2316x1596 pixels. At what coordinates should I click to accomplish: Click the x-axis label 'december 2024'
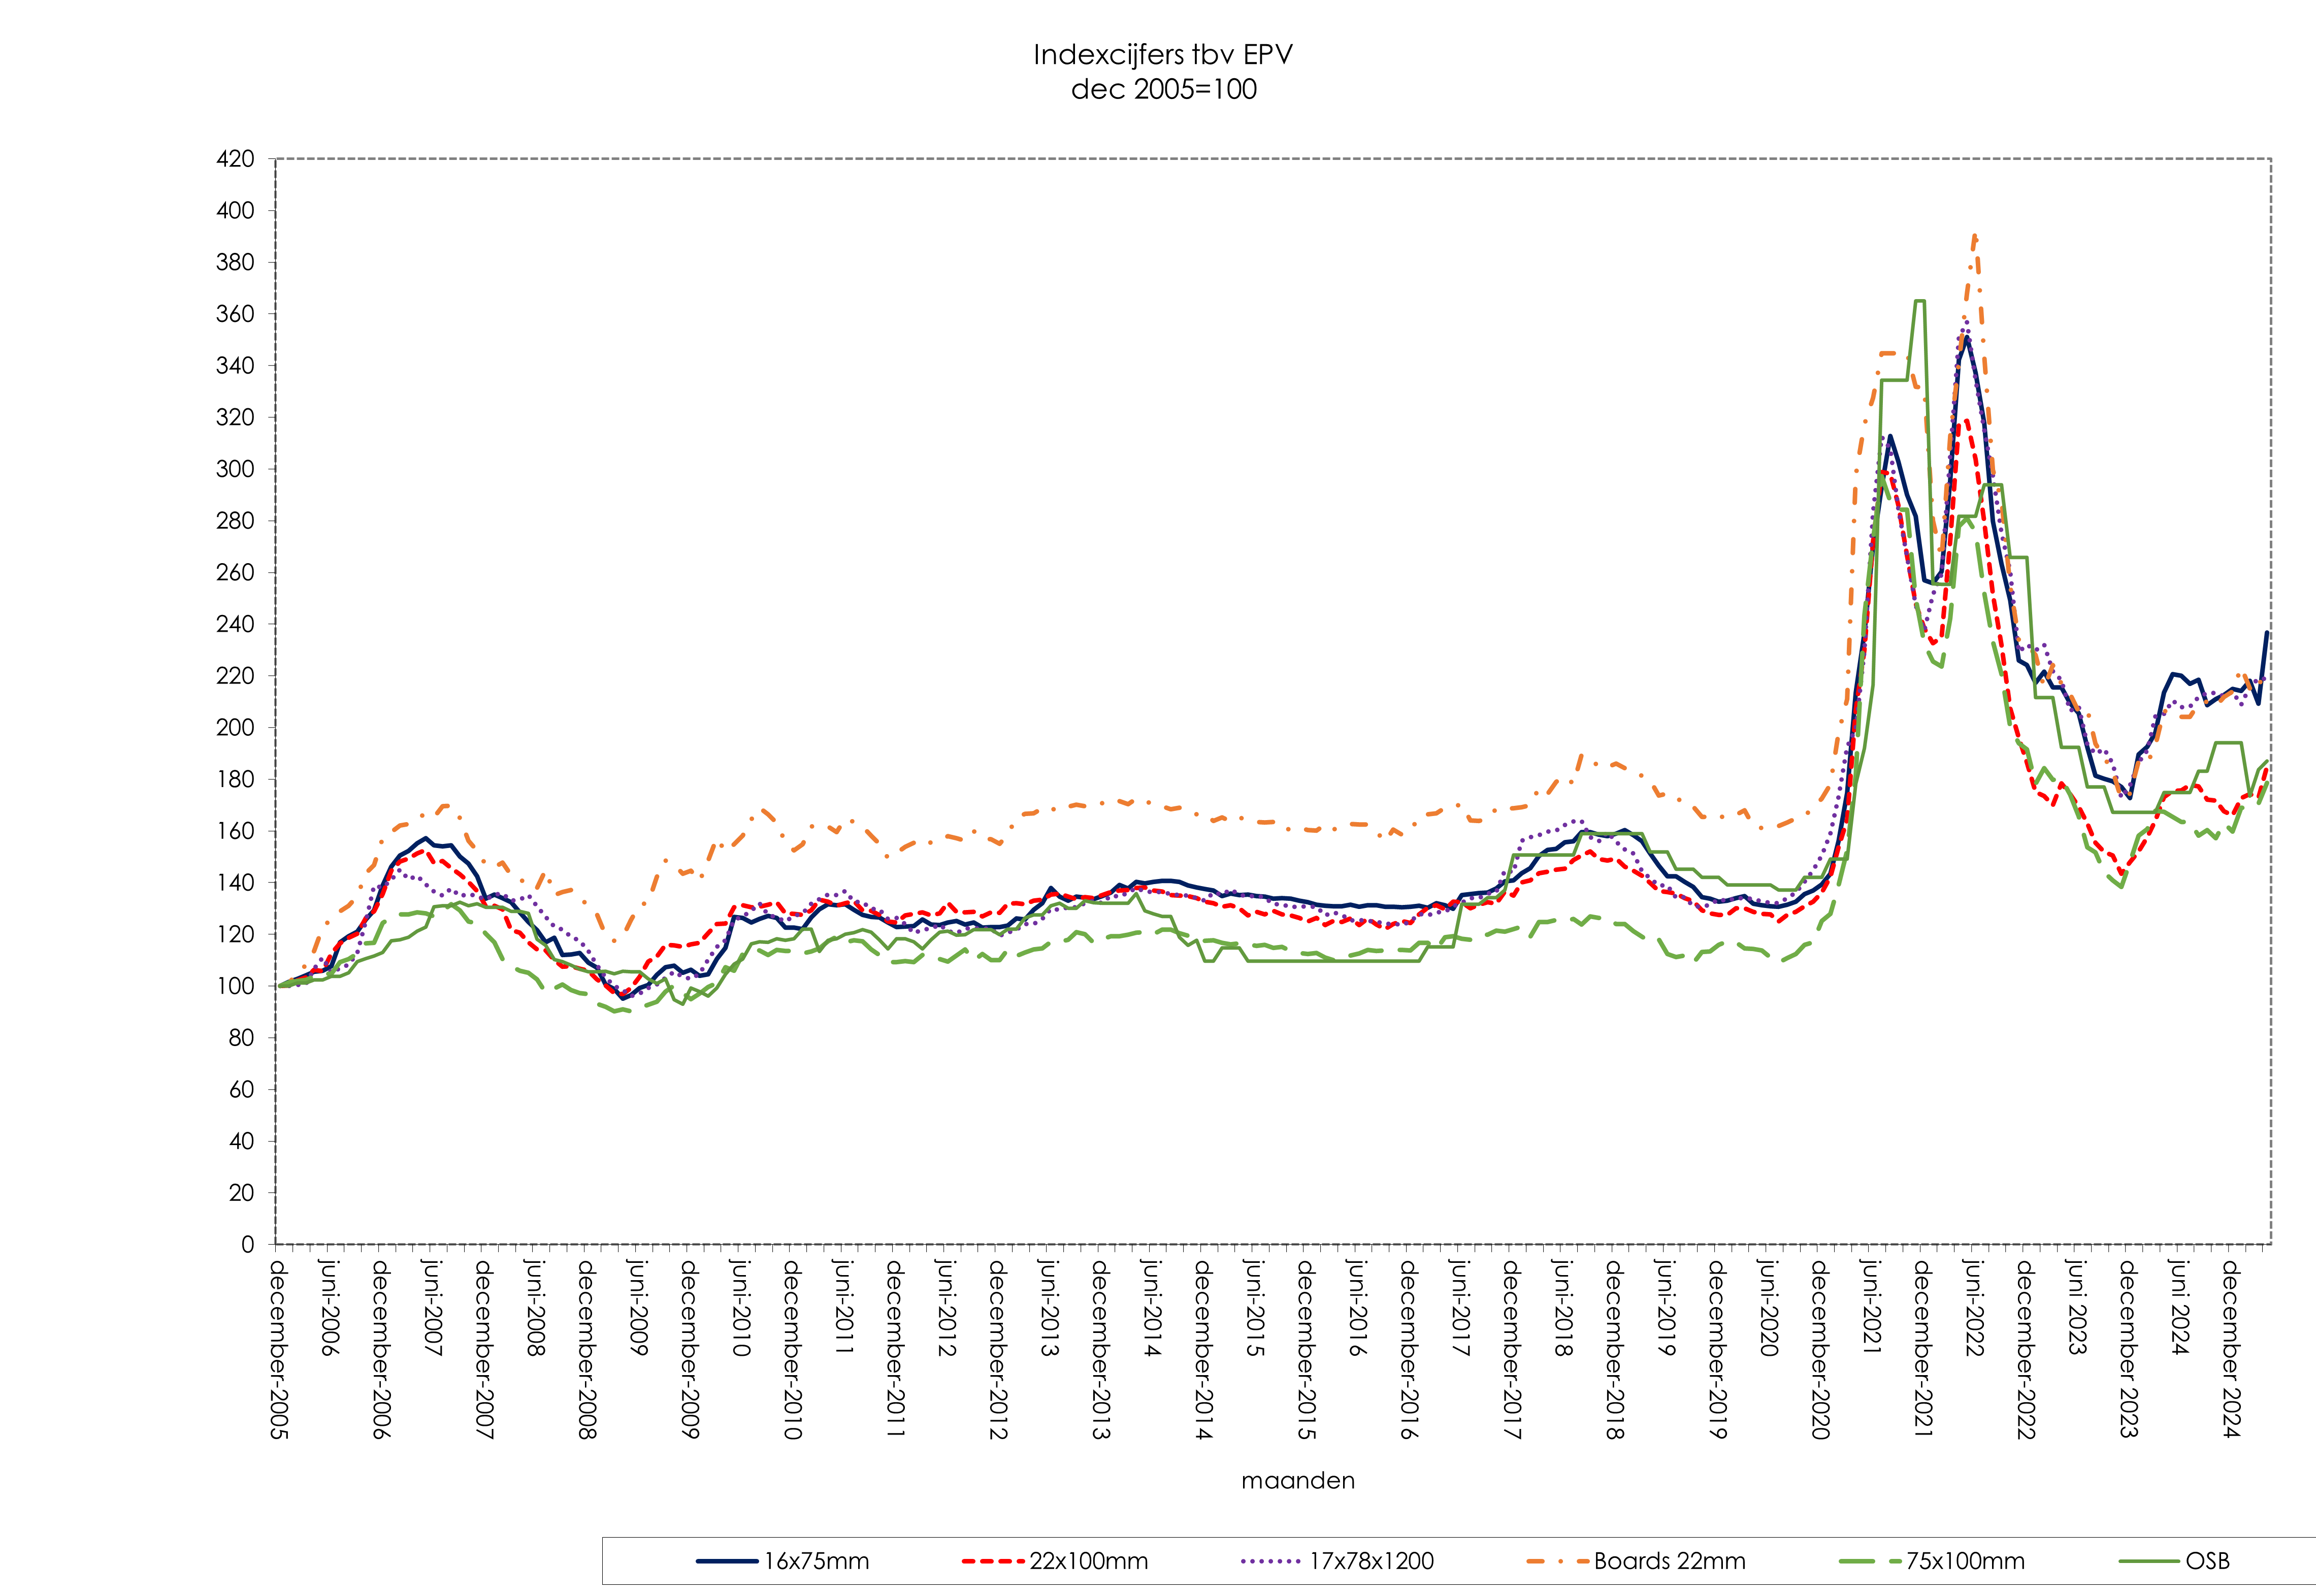[x=2231, y=1348]
